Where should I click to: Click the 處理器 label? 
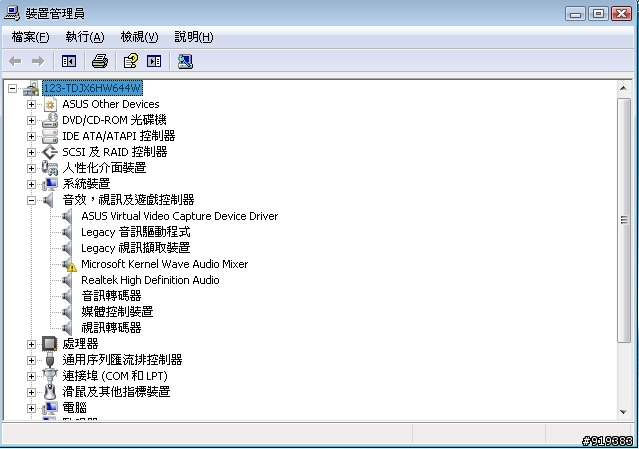click(80, 344)
